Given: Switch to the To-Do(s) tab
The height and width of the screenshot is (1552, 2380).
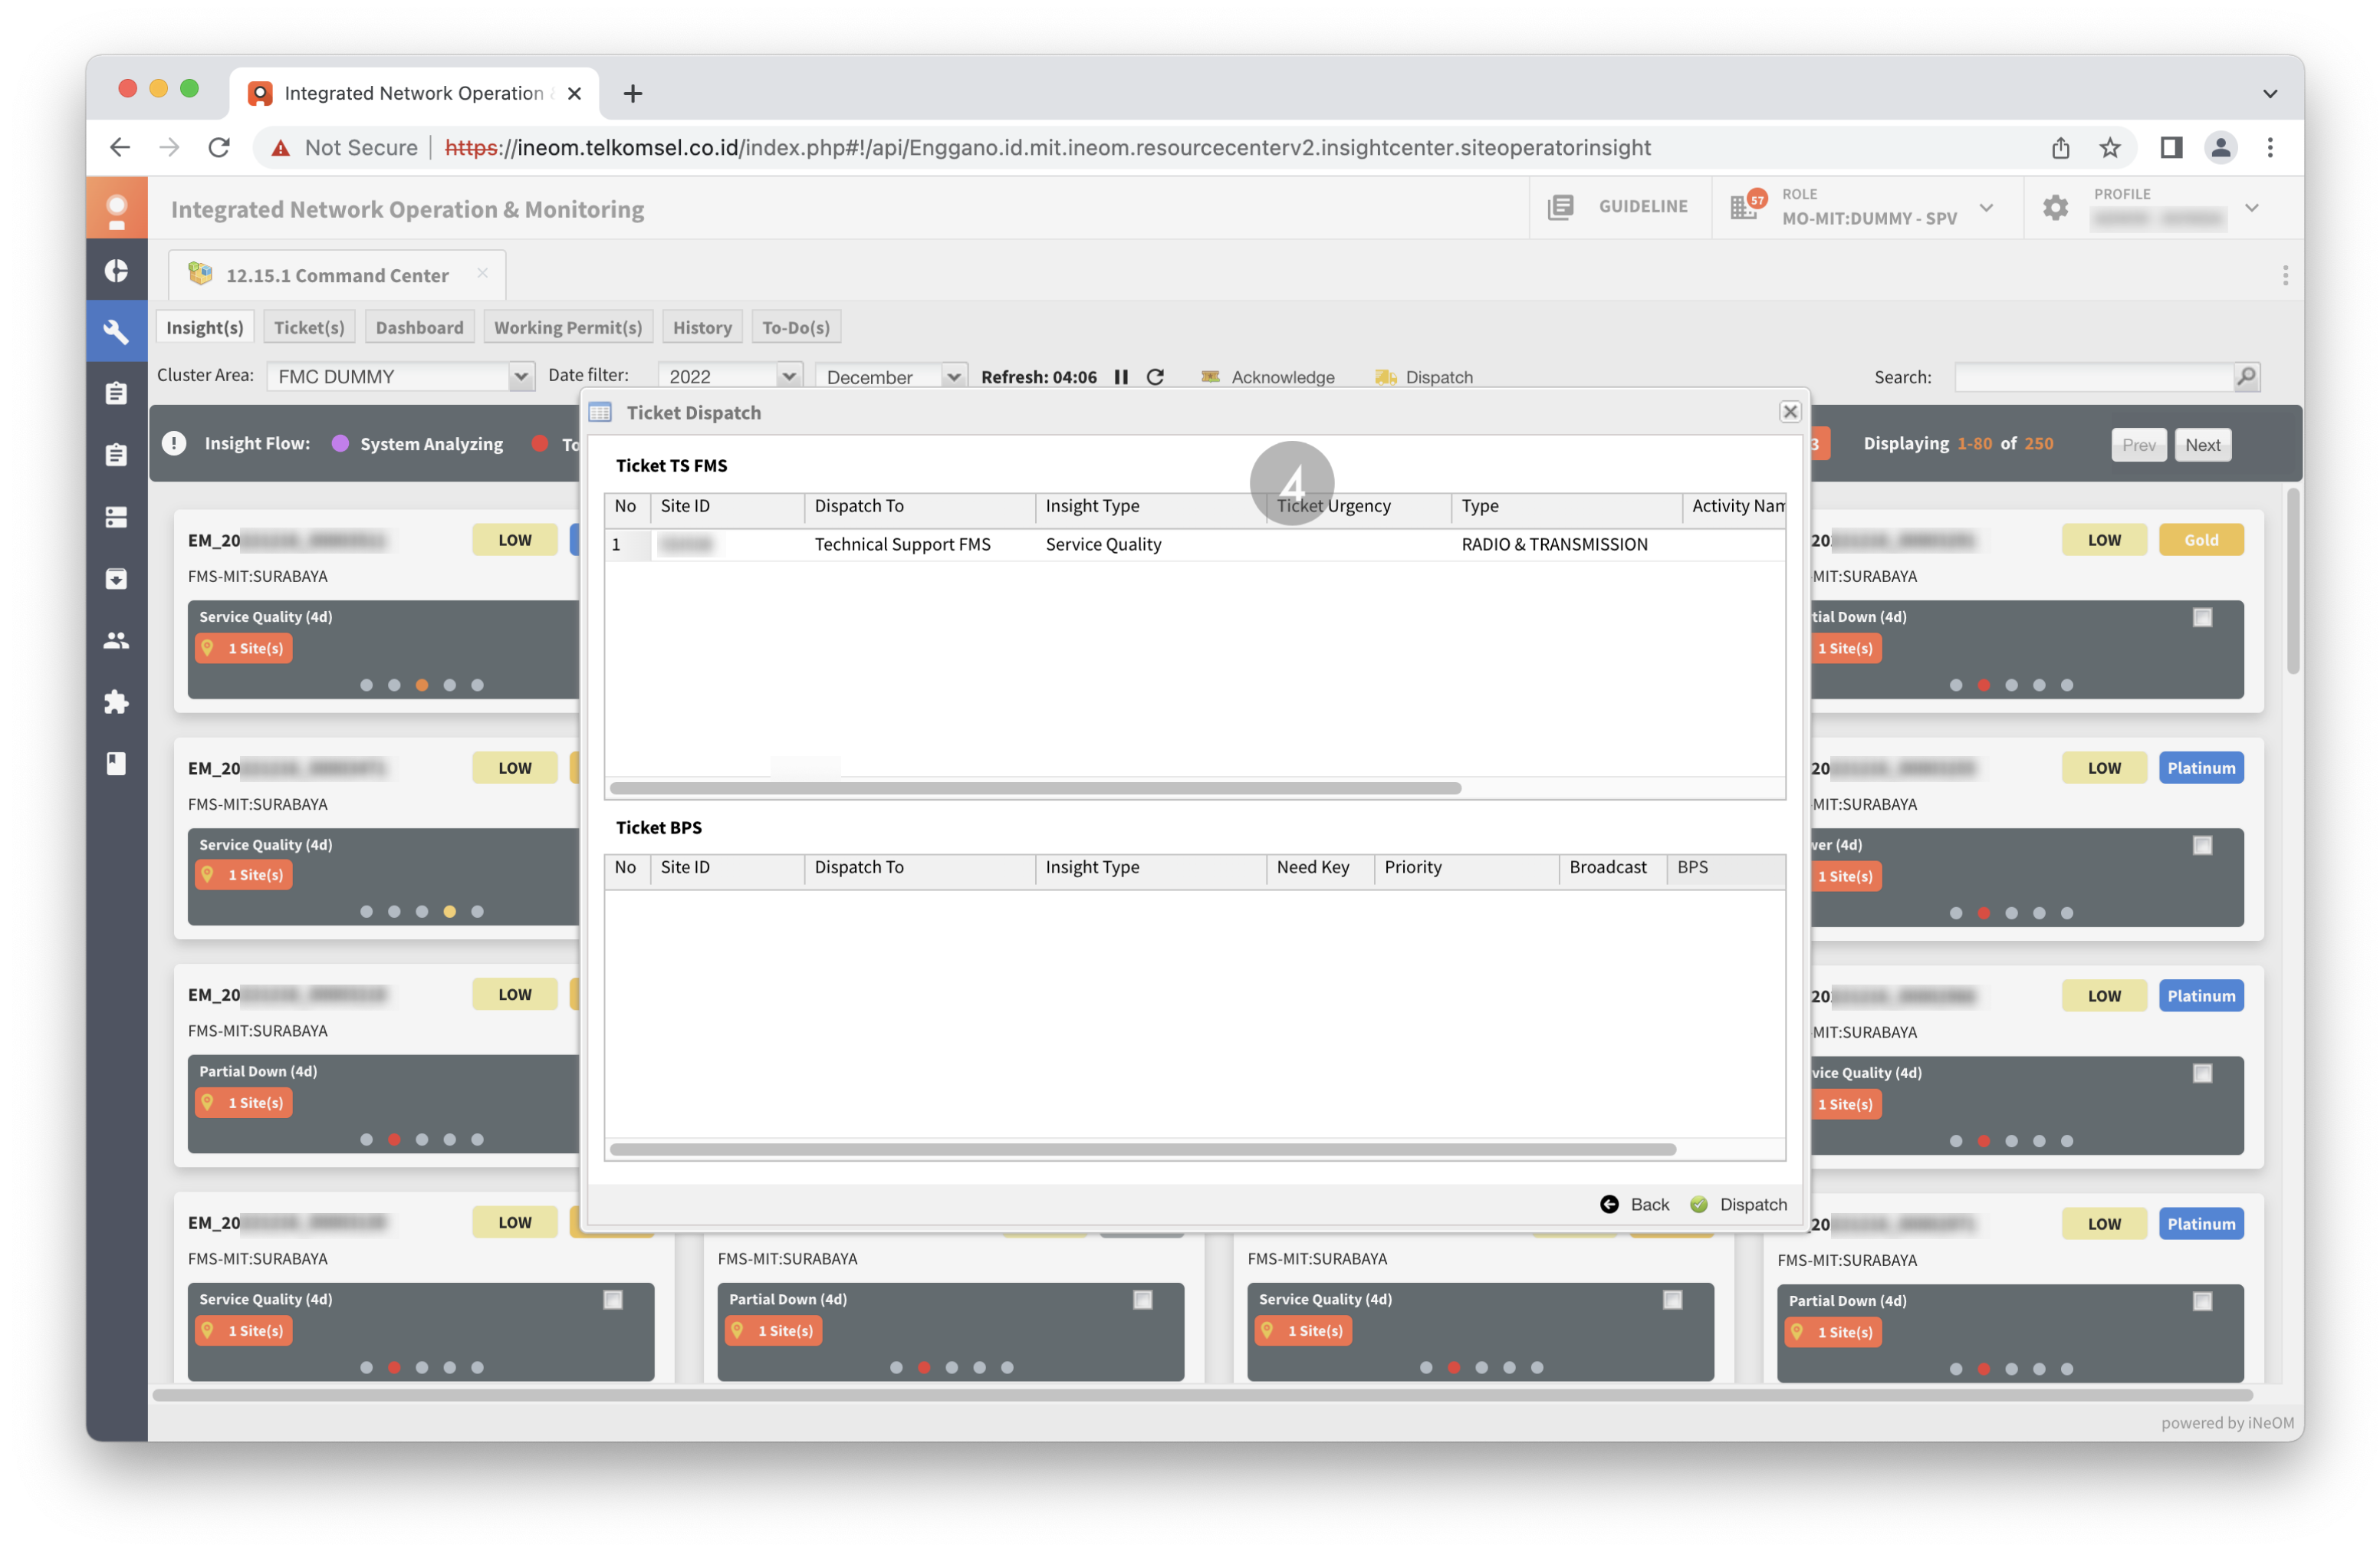Looking at the screenshot, I should pyautogui.click(x=796, y=327).
